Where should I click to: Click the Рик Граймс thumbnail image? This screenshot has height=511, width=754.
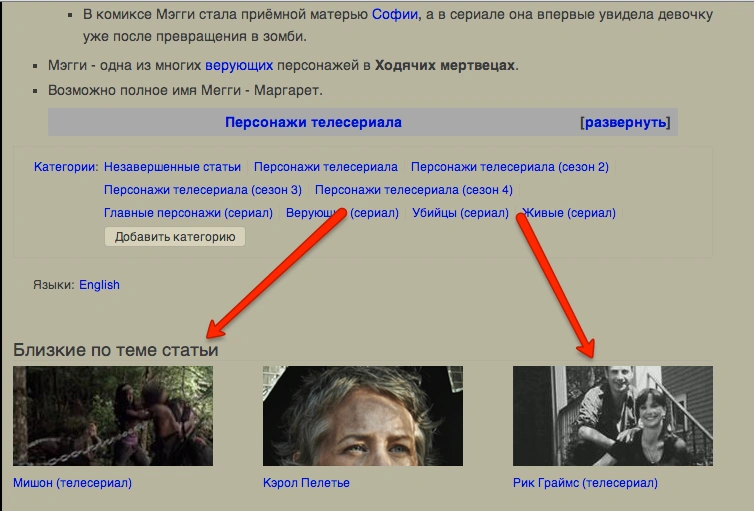612,416
